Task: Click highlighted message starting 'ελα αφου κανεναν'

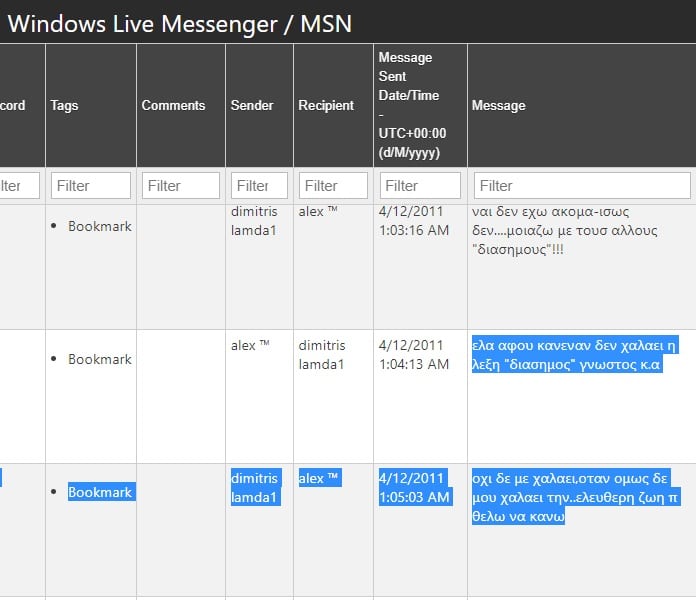Action: click(x=575, y=355)
